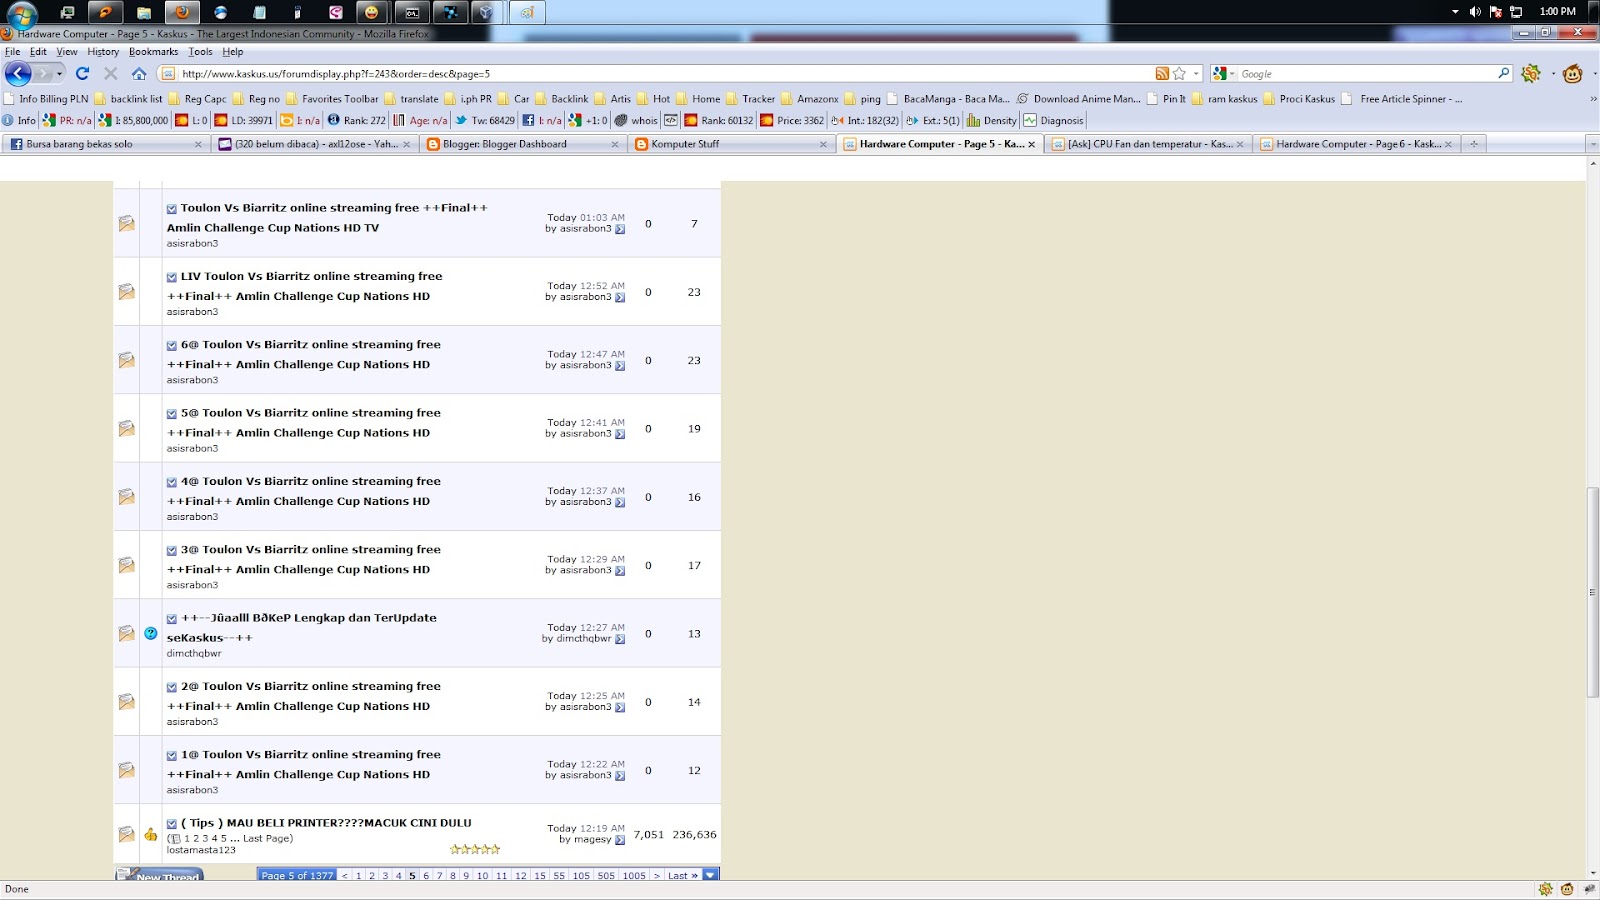This screenshot has width=1600, height=900.
Task: Click the multi-page icon under printer tips thread
Action: [175, 839]
